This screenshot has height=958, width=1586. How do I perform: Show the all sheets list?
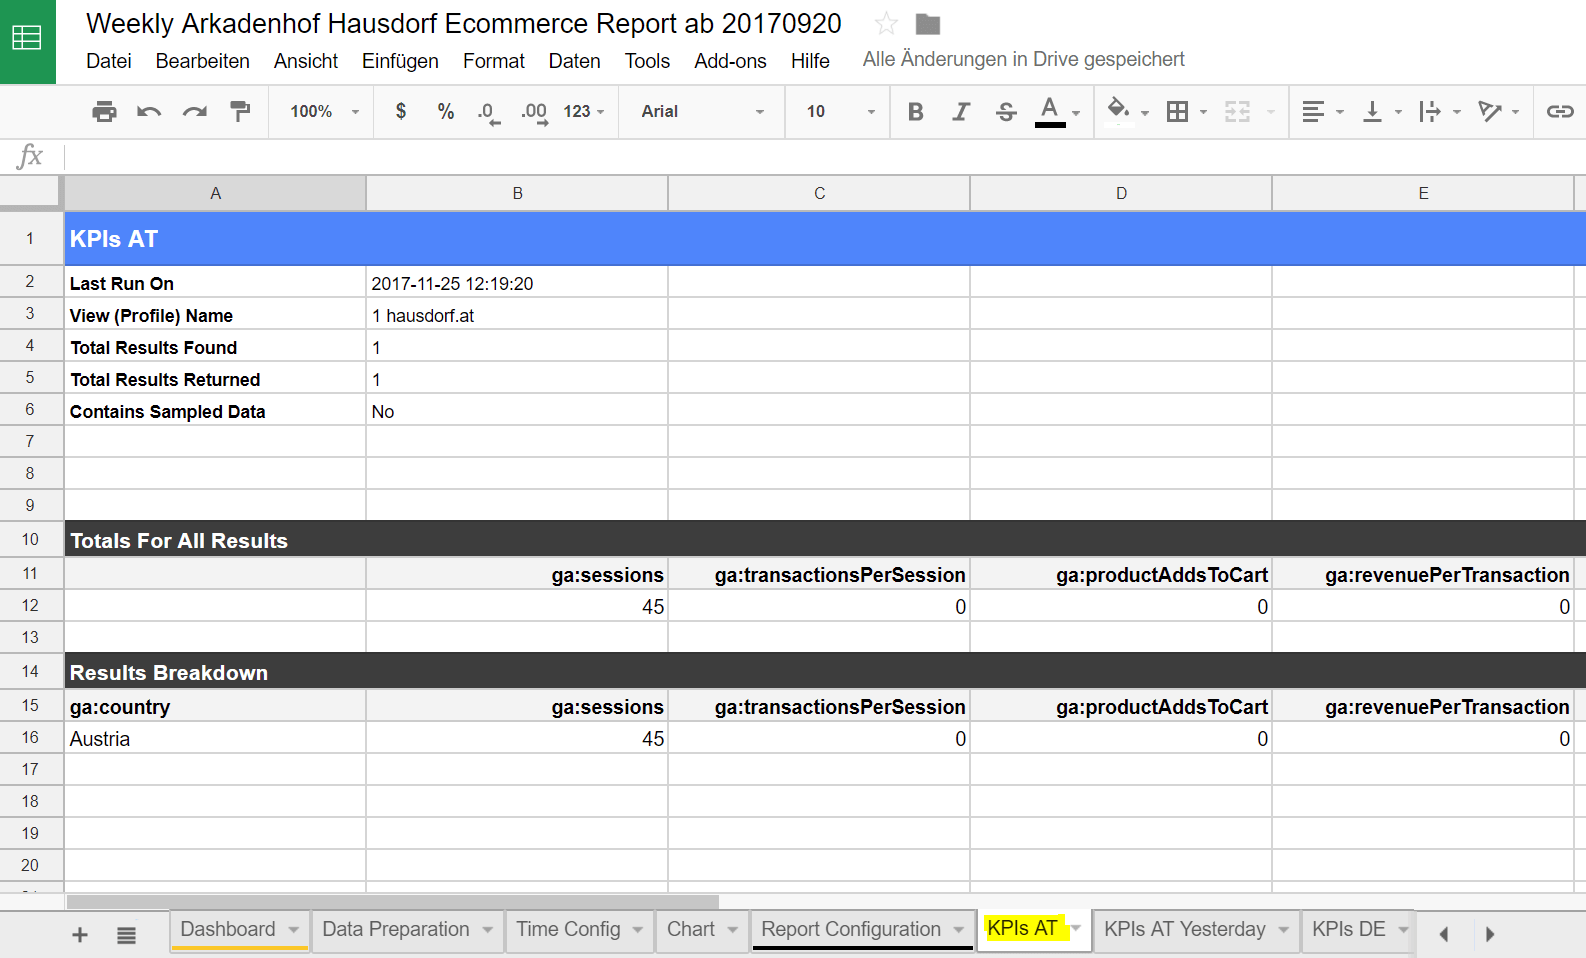pos(126,935)
